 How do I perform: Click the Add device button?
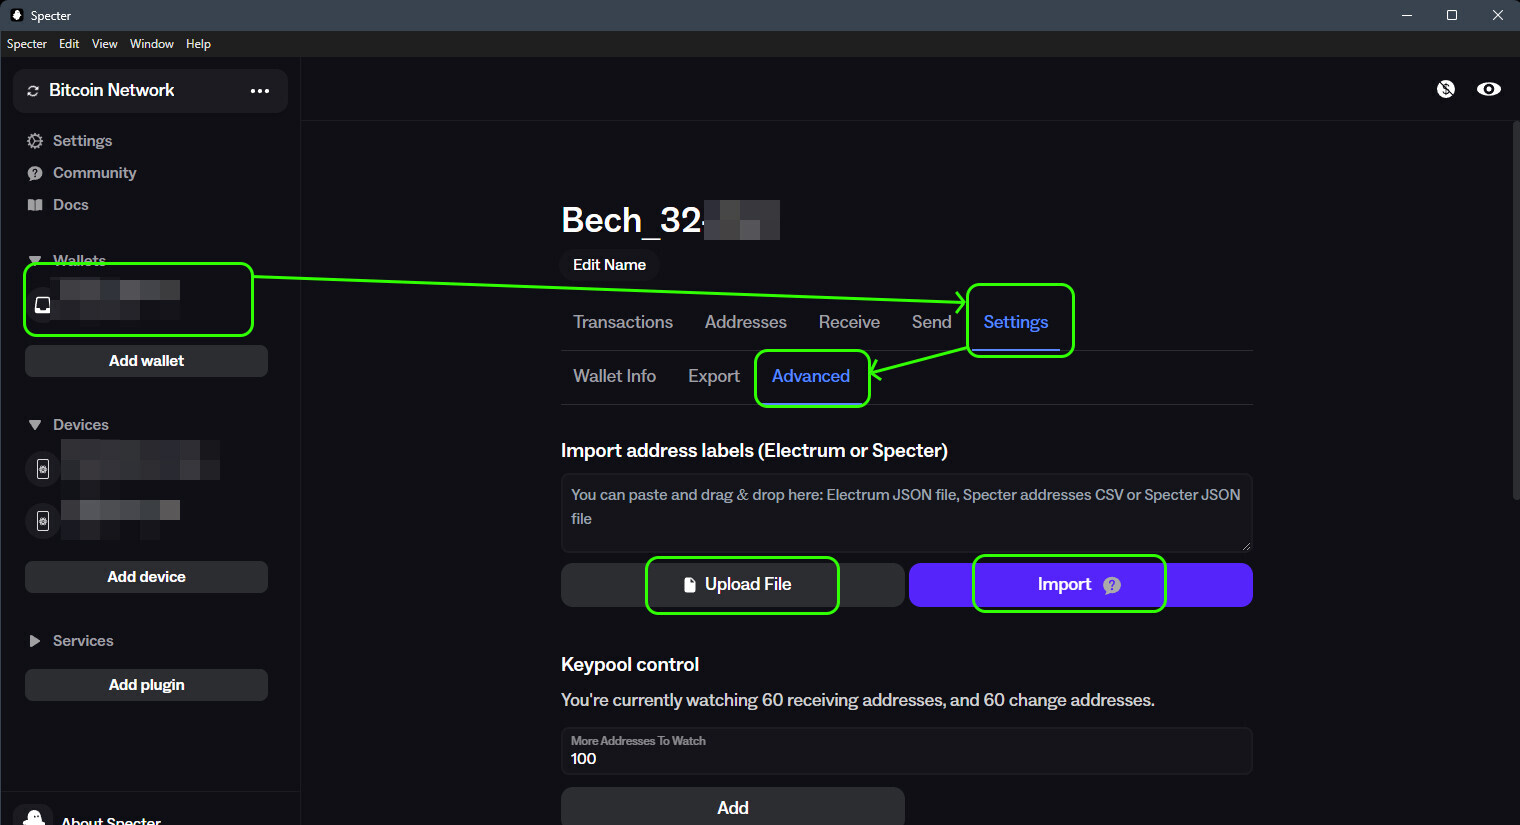[146, 577]
